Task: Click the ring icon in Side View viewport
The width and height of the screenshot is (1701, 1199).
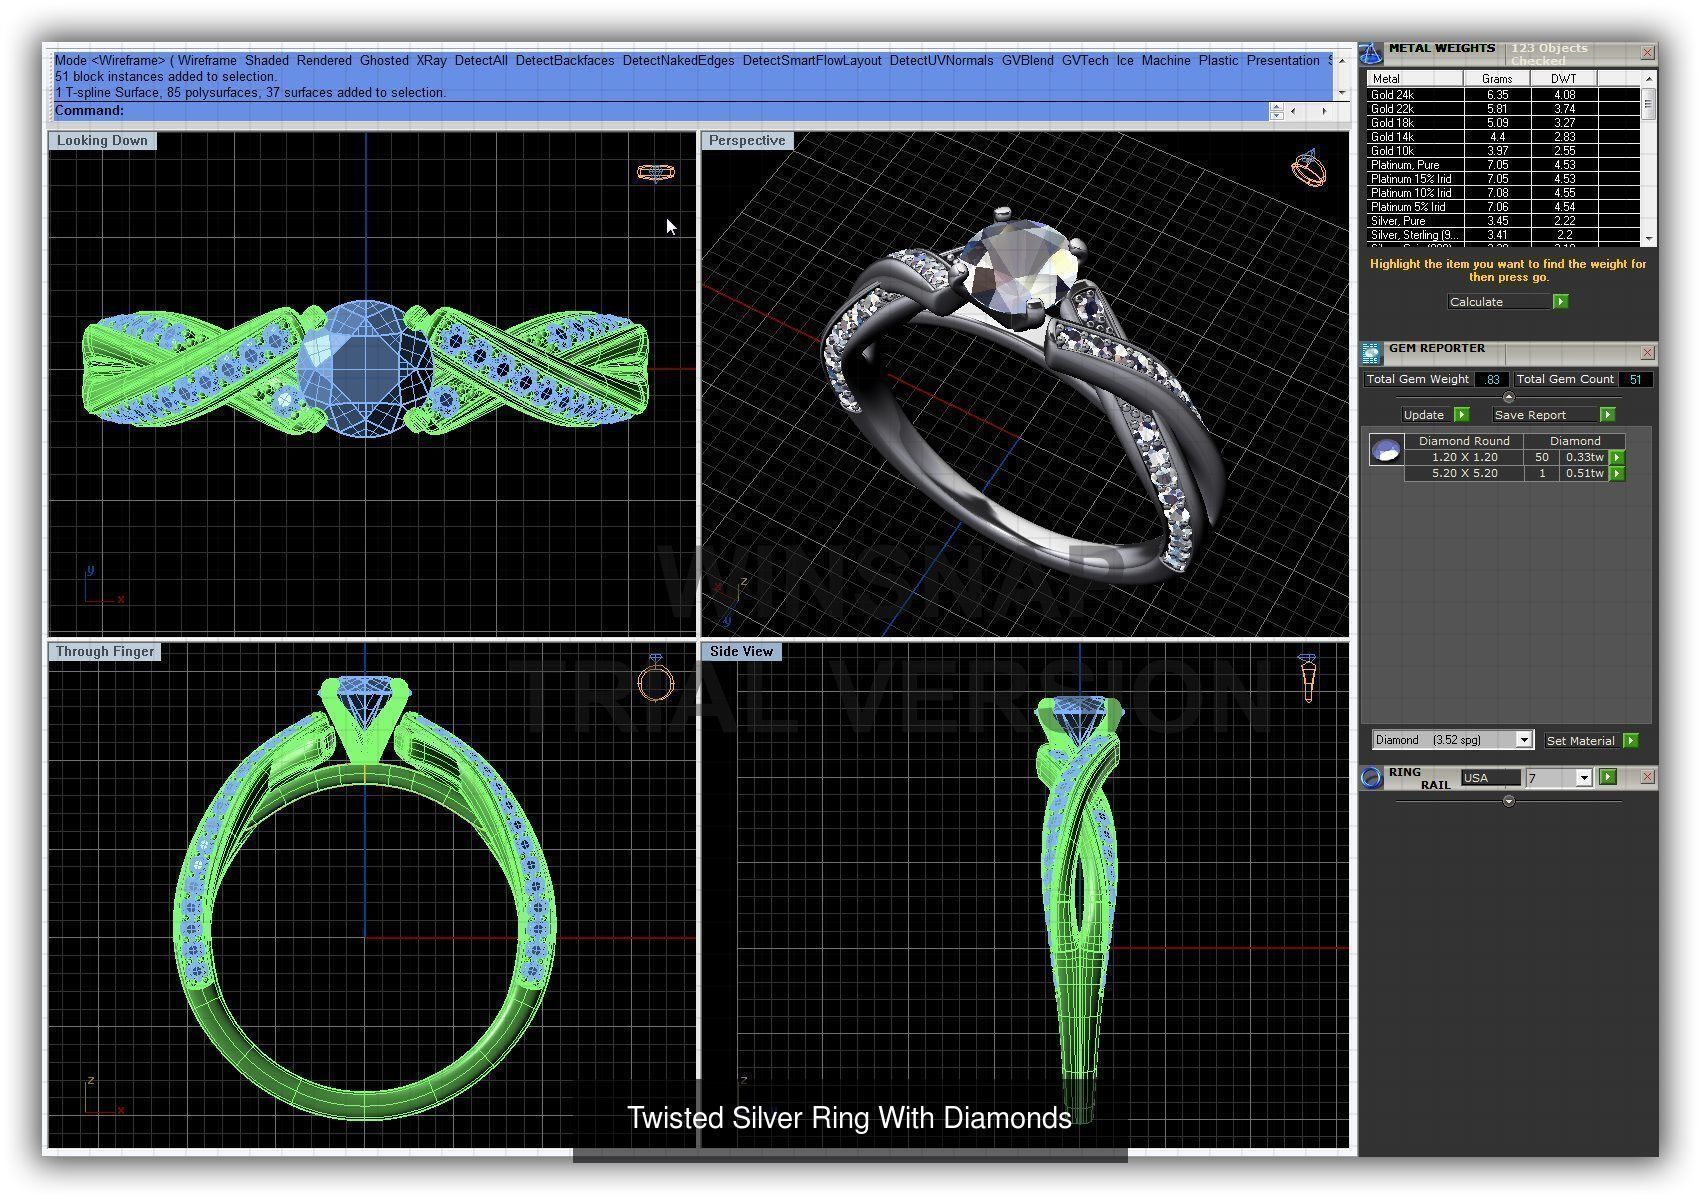Action: pyautogui.click(x=1307, y=678)
